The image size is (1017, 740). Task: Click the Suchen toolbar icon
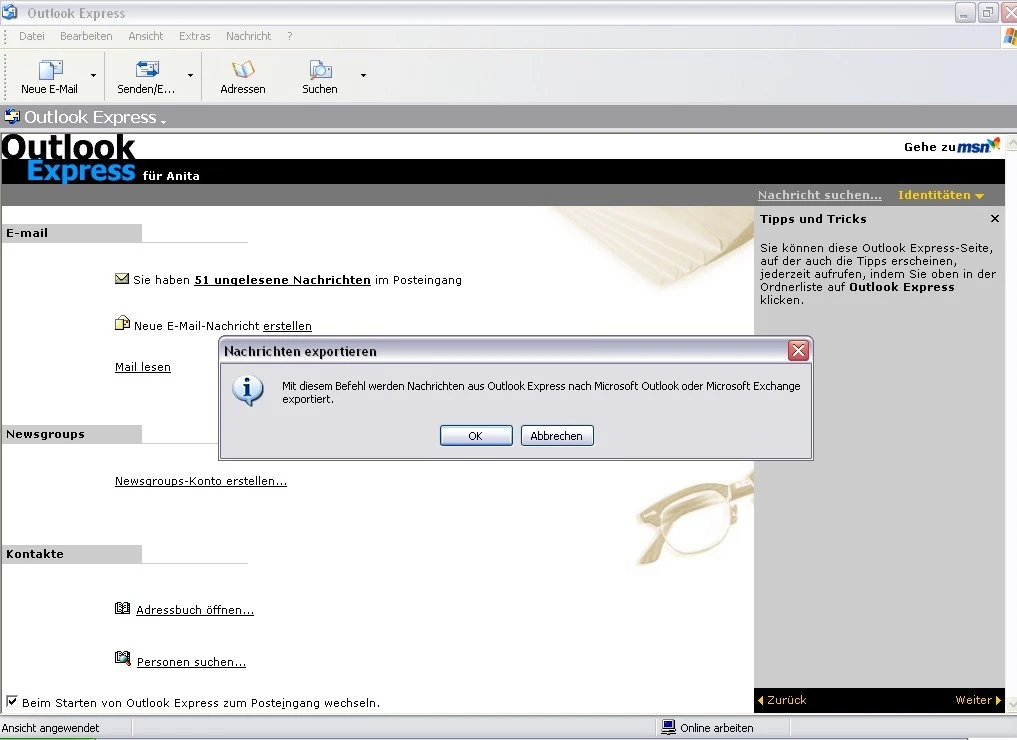coord(320,69)
